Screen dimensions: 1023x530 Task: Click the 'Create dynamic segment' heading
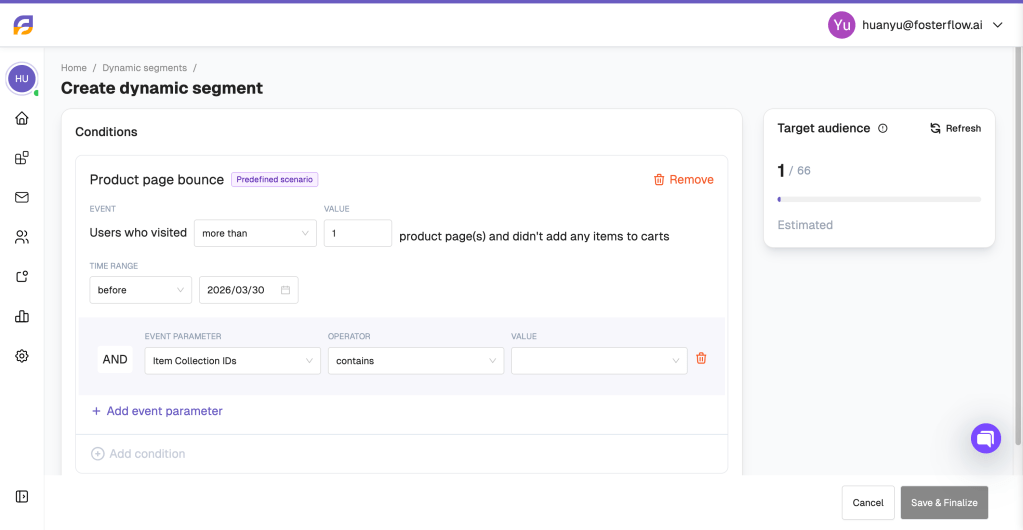click(162, 88)
